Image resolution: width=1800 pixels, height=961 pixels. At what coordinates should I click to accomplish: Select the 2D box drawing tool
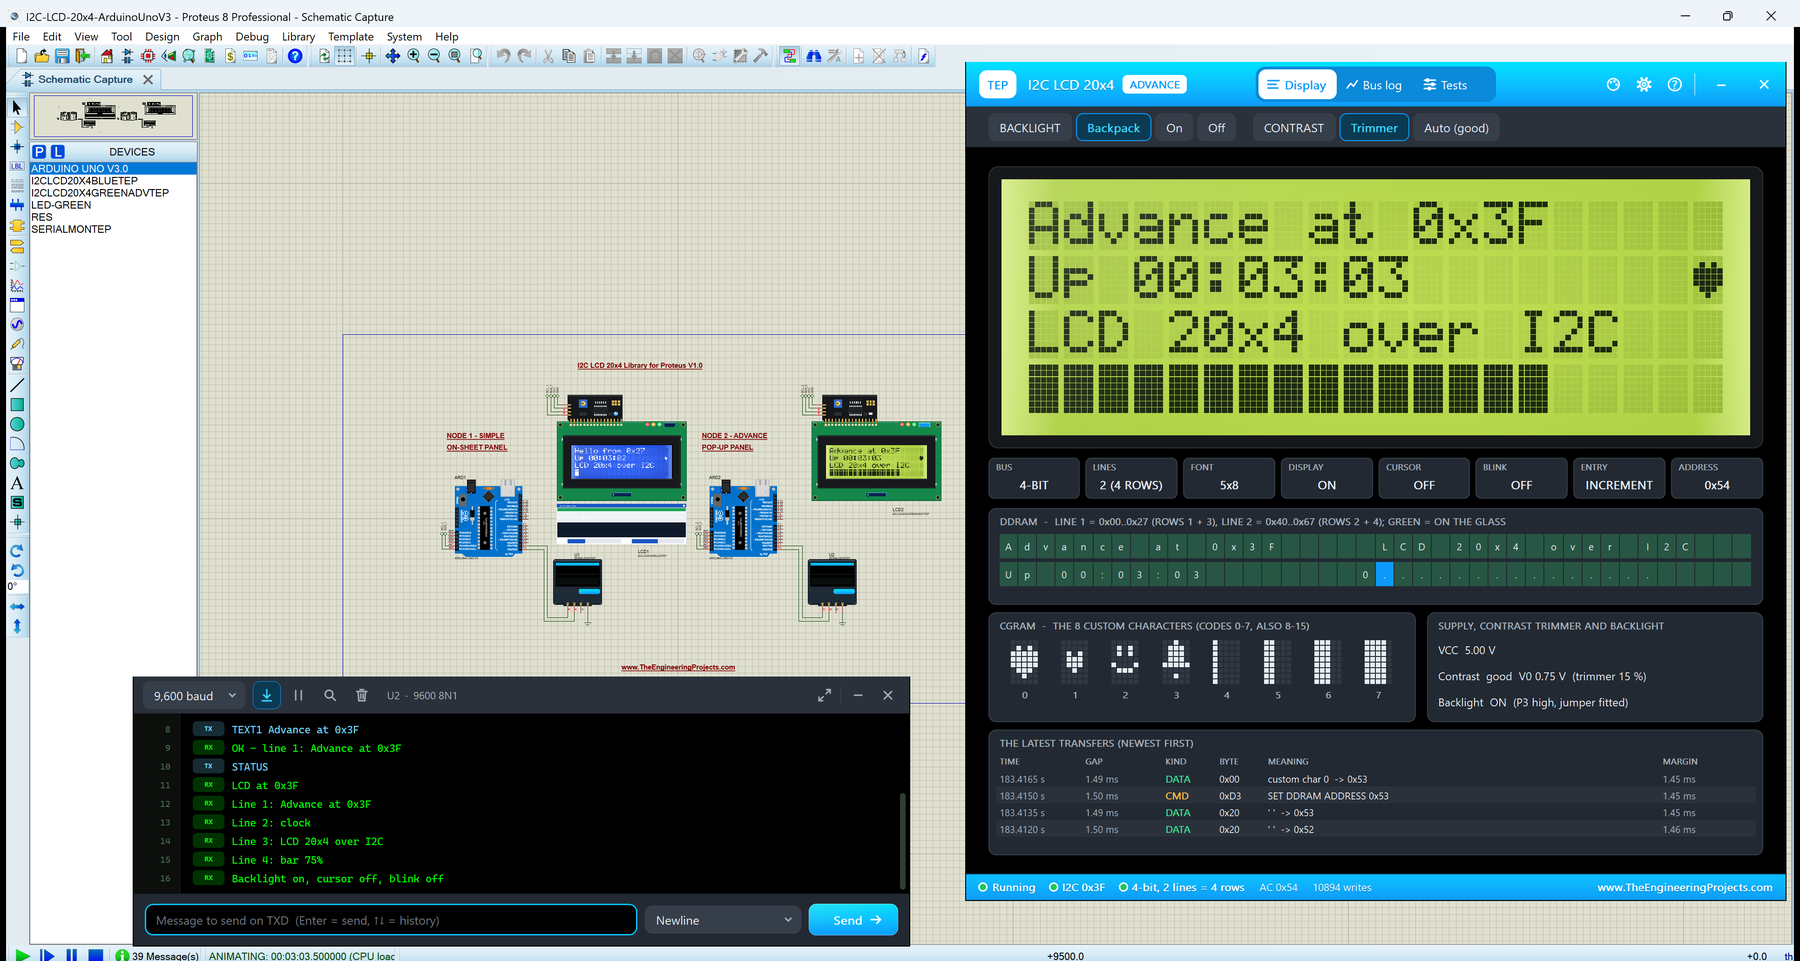click(x=16, y=405)
